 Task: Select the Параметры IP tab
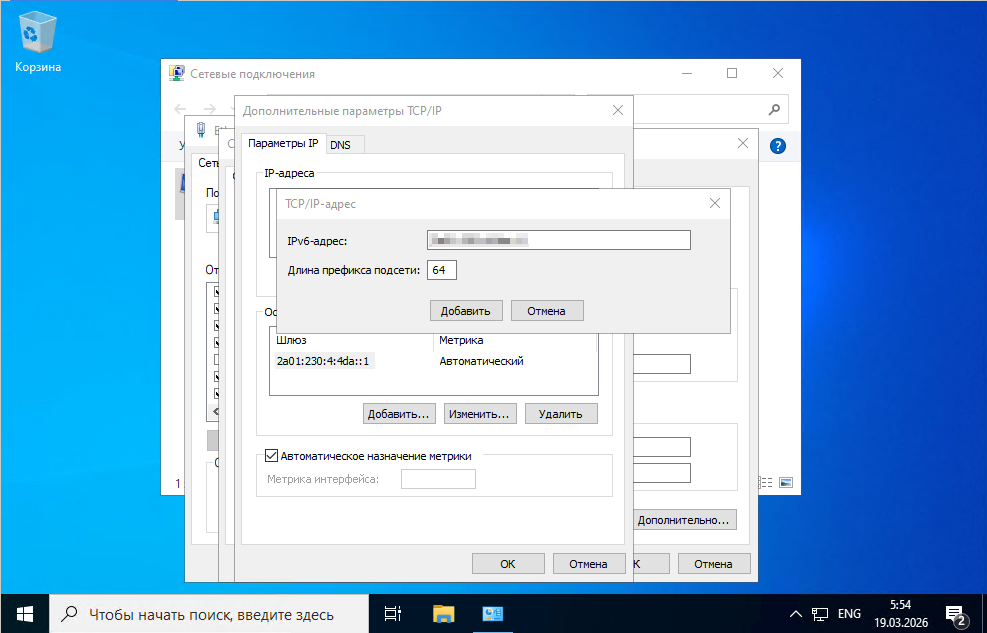point(283,144)
